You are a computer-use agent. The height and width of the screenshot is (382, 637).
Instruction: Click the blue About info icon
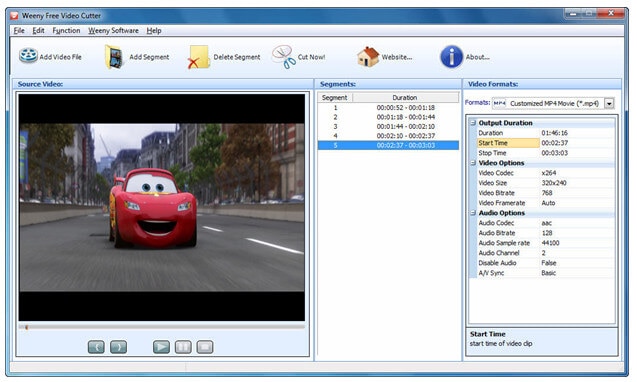point(451,56)
